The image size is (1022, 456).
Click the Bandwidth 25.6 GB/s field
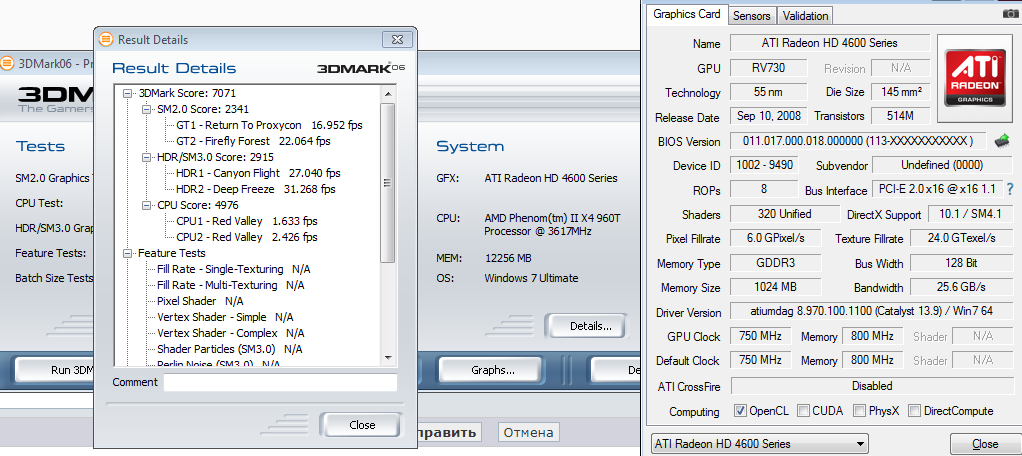tap(961, 287)
